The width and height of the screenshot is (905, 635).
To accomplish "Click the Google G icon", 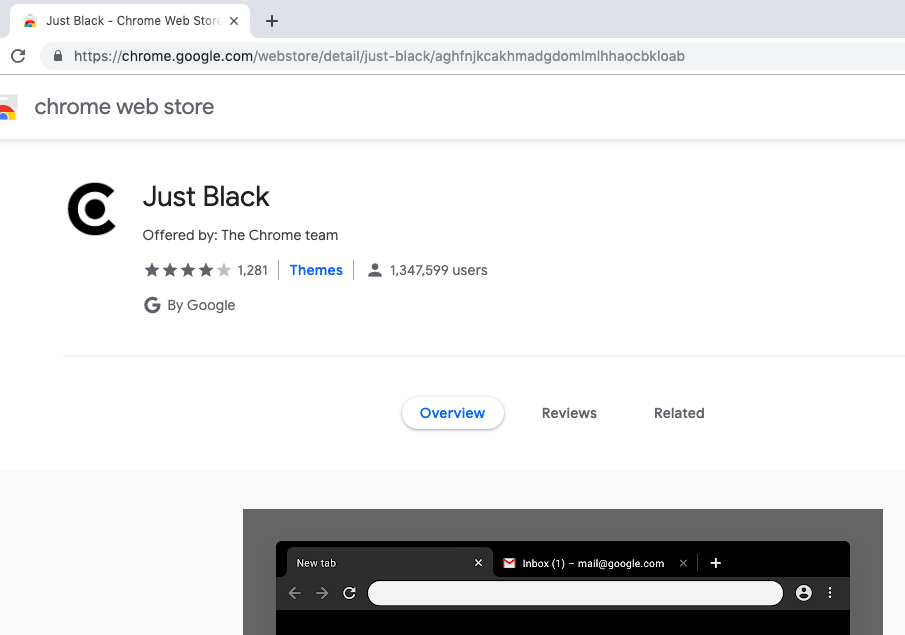I will pos(152,305).
